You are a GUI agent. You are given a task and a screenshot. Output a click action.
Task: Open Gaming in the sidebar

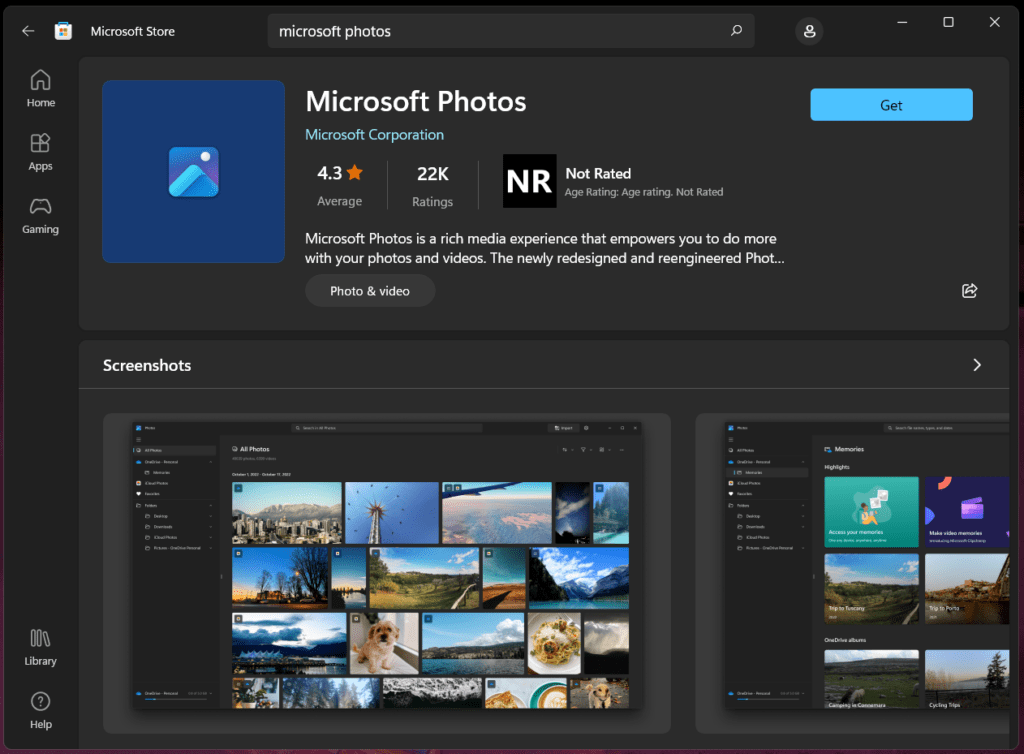pos(40,216)
